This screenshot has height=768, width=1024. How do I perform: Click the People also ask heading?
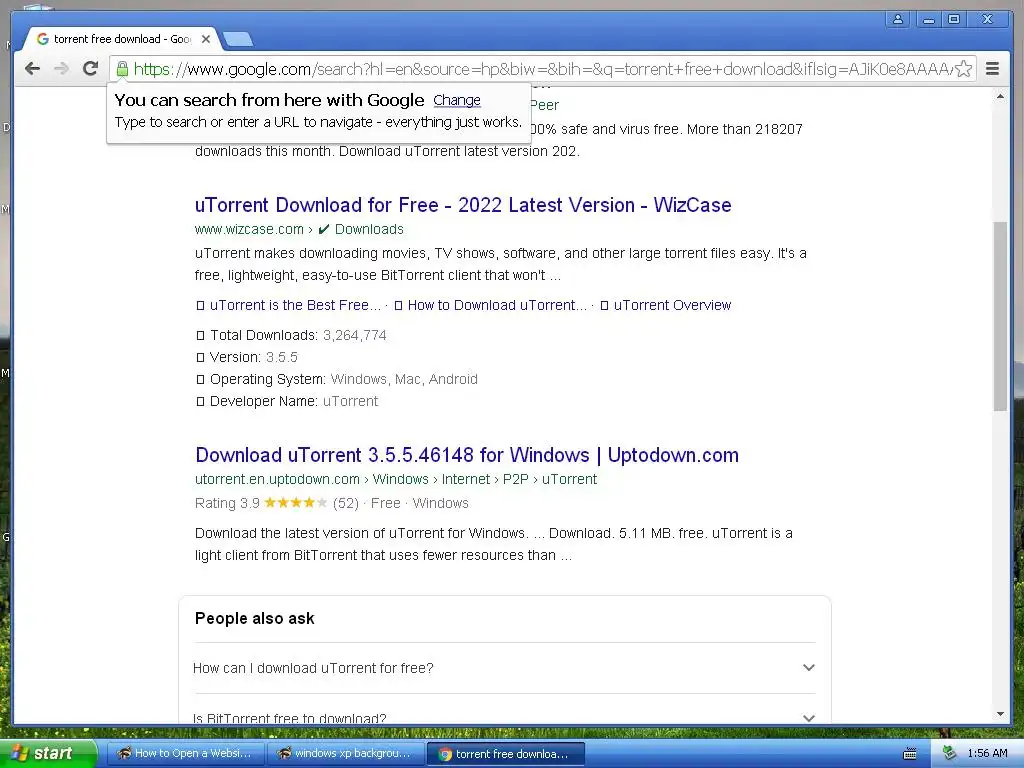click(255, 618)
